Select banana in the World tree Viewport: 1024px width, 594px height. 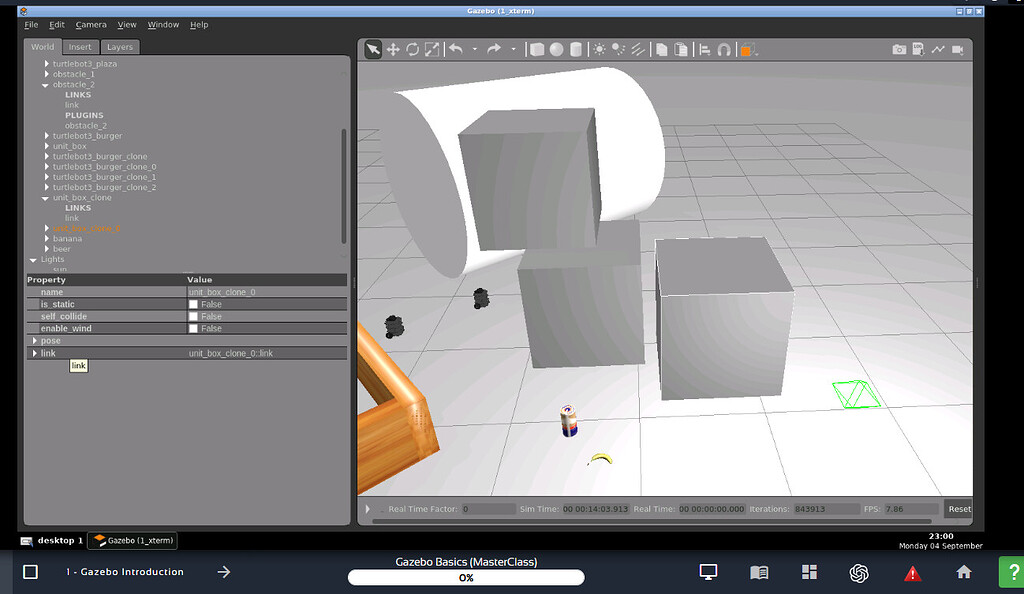[70, 238]
